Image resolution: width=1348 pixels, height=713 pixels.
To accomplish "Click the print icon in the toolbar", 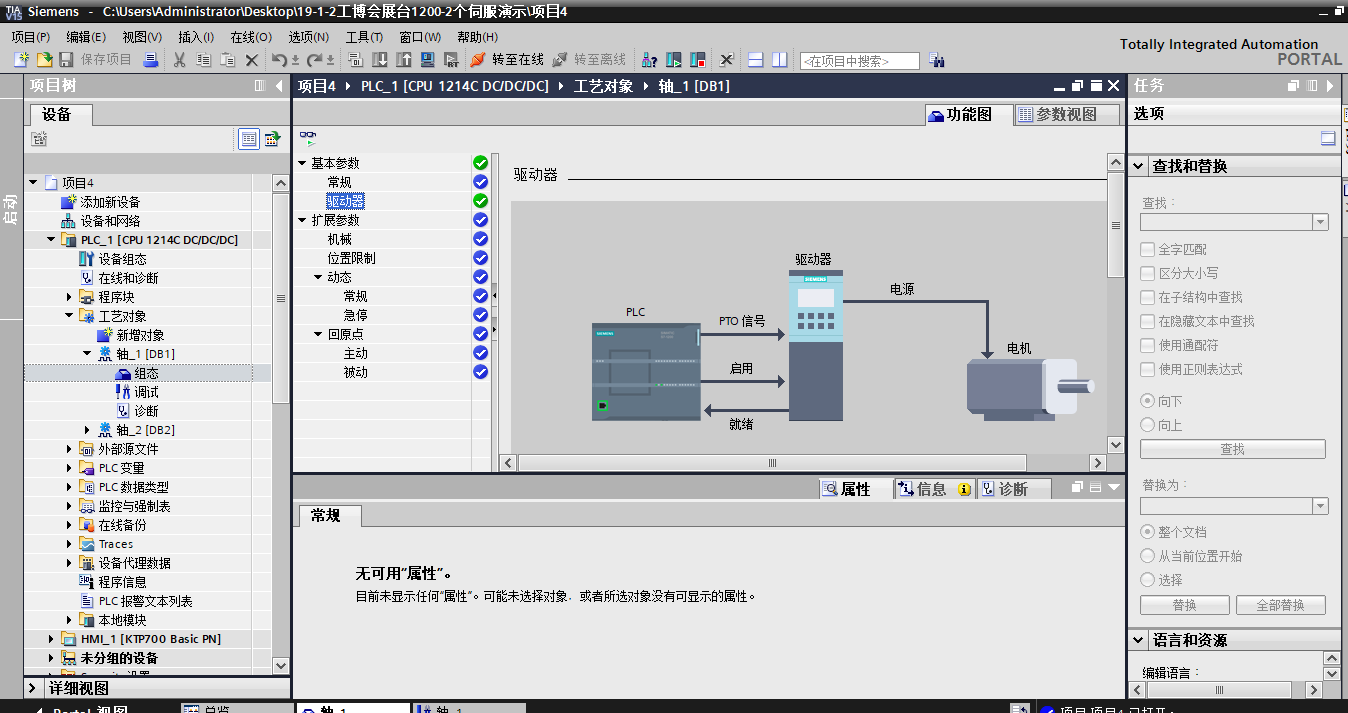I will [151, 60].
